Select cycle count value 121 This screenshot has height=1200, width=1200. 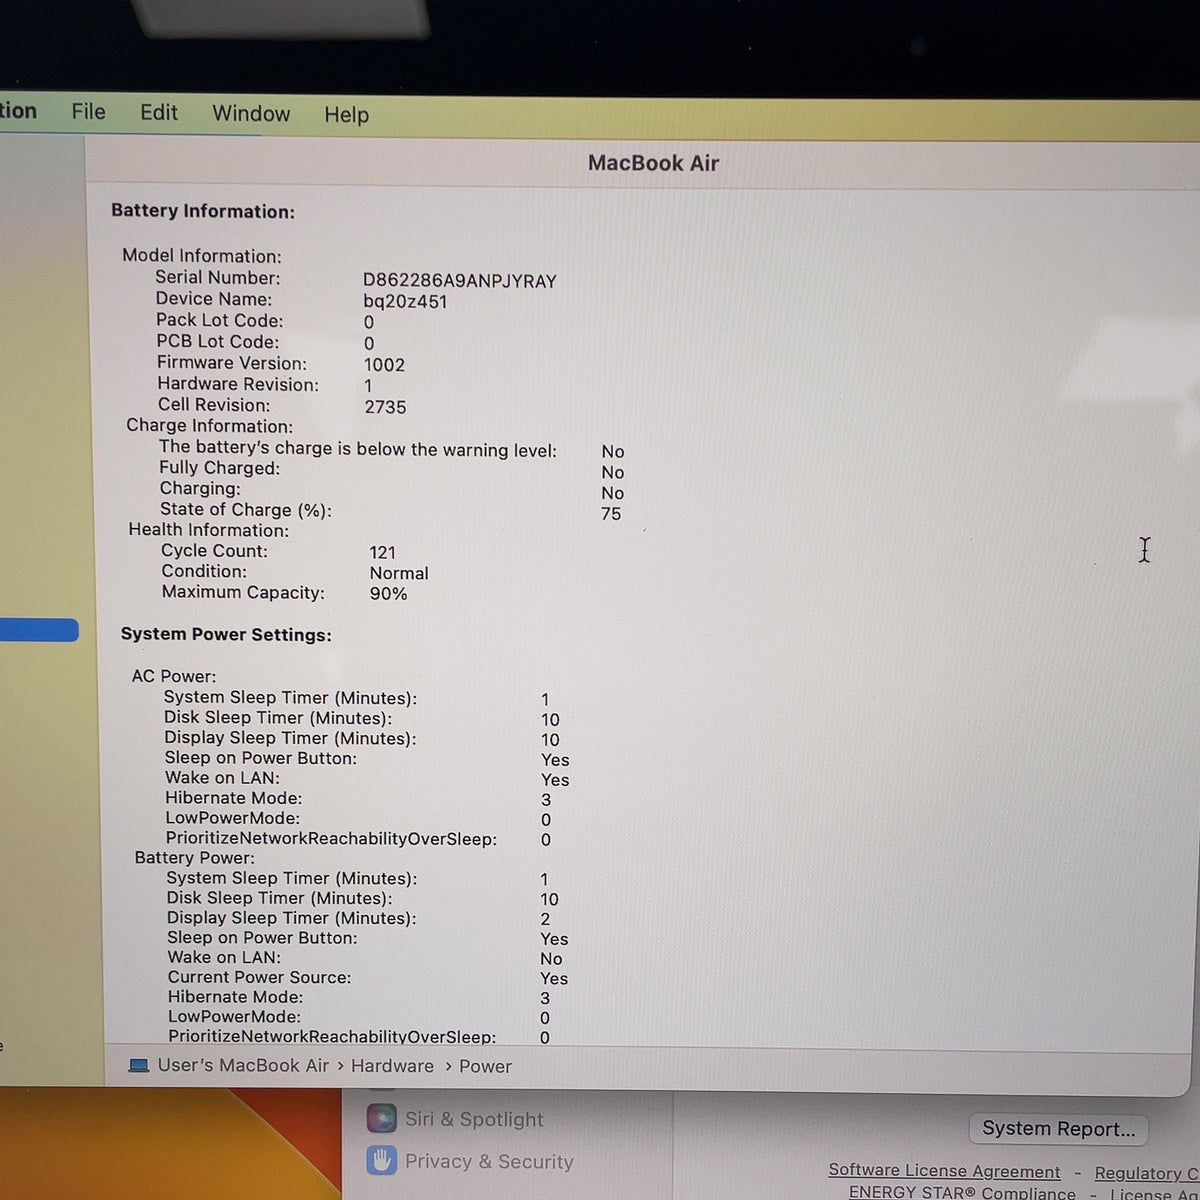coord(382,552)
